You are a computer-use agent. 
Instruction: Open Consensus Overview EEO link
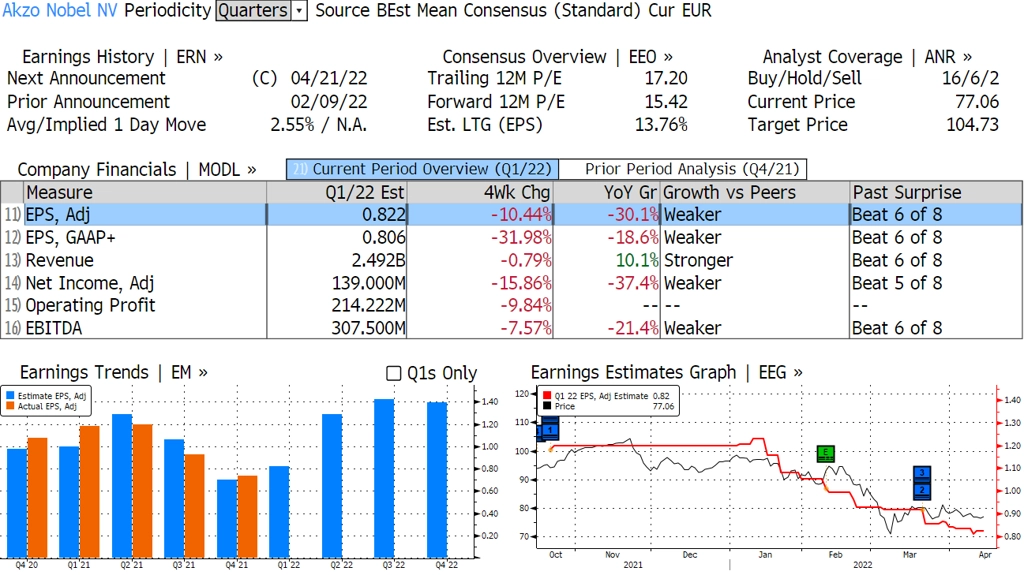[557, 57]
